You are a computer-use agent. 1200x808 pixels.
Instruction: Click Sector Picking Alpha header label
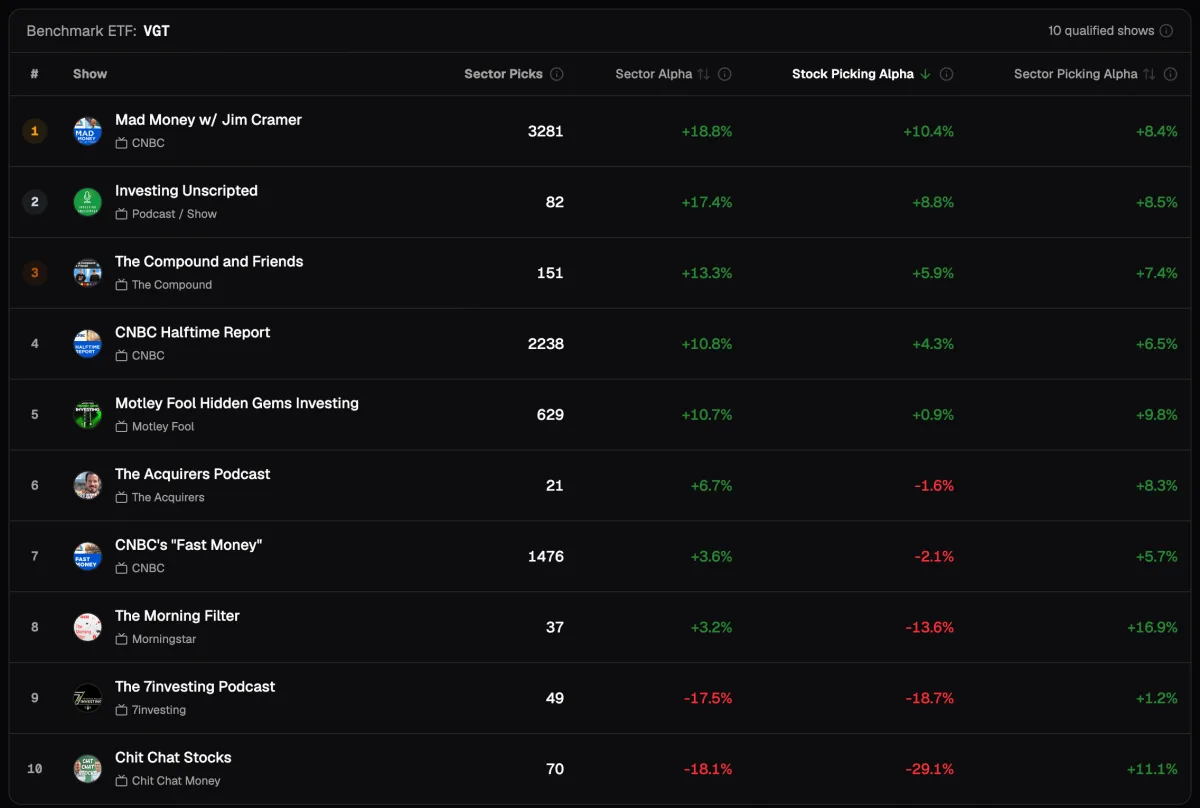pyautogui.click(x=1075, y=74)
